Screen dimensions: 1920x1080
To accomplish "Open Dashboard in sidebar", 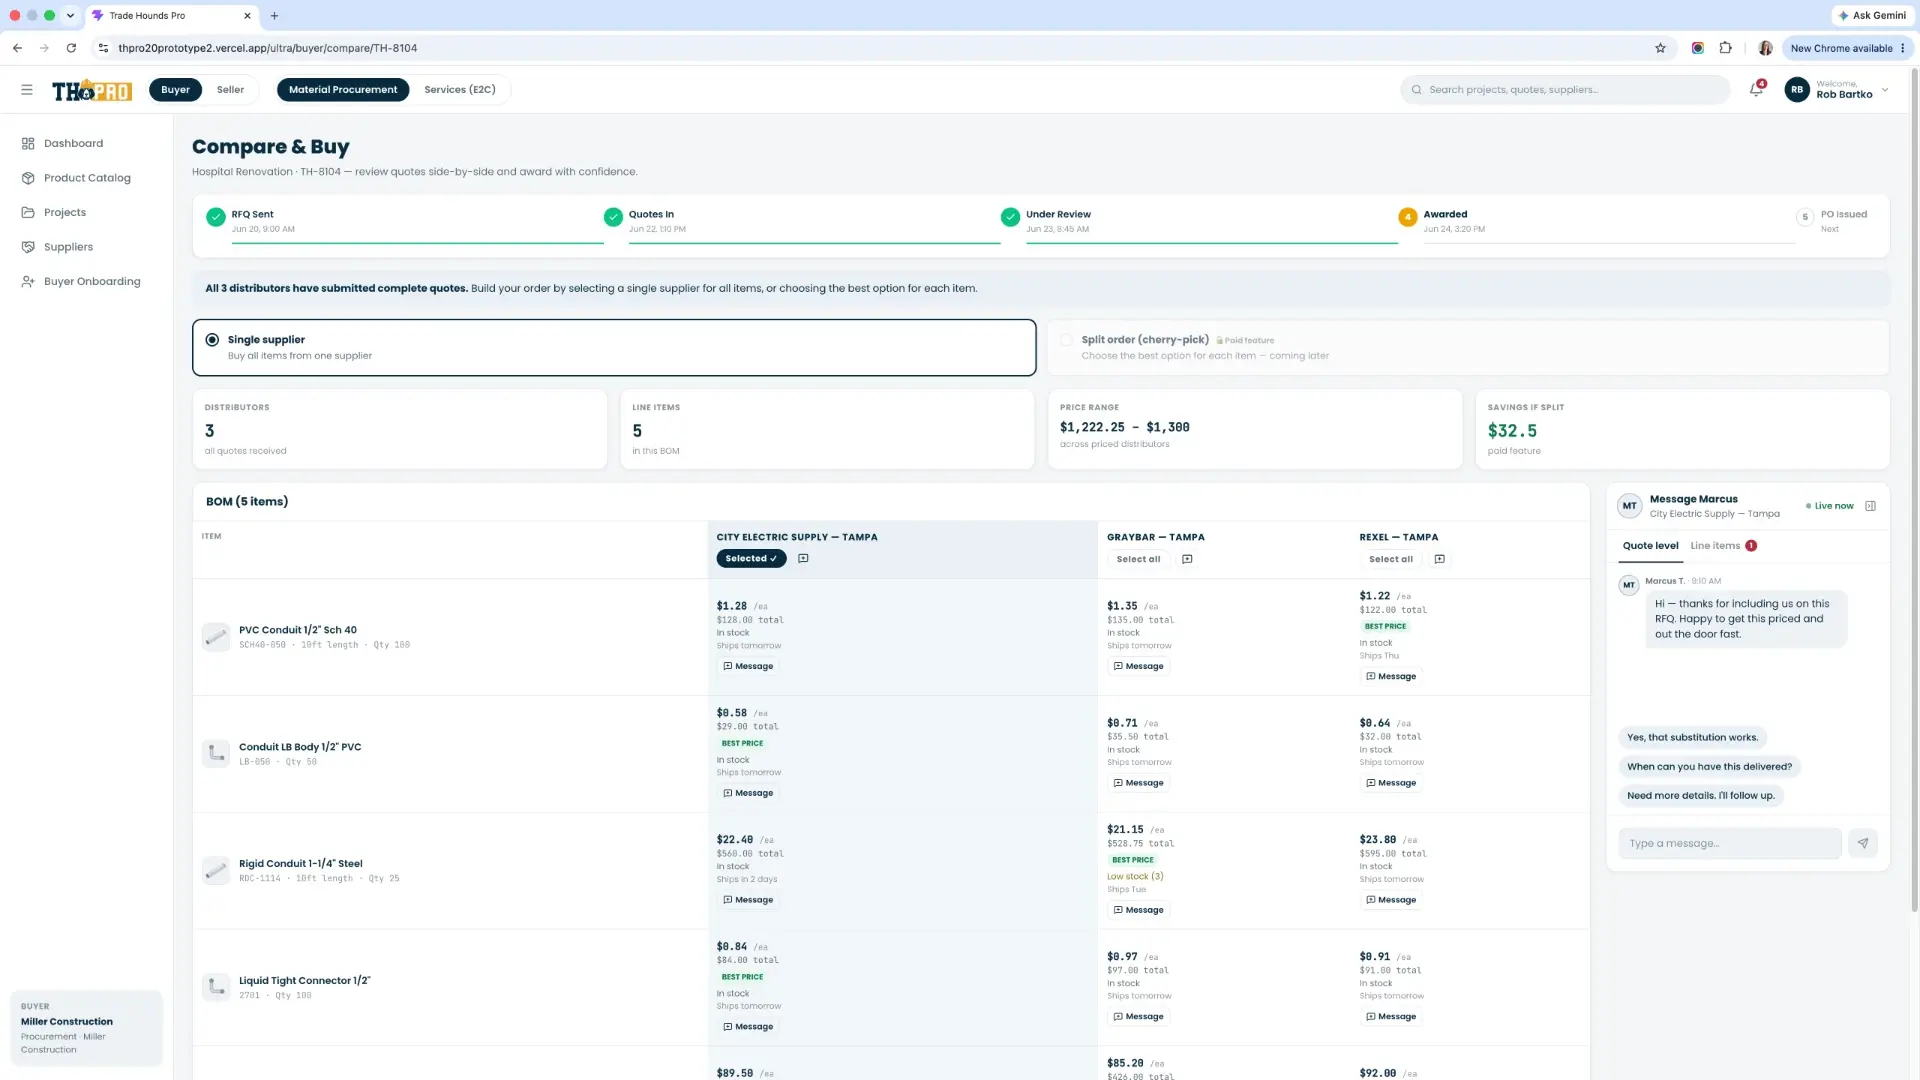I will (x=74, y=144).
